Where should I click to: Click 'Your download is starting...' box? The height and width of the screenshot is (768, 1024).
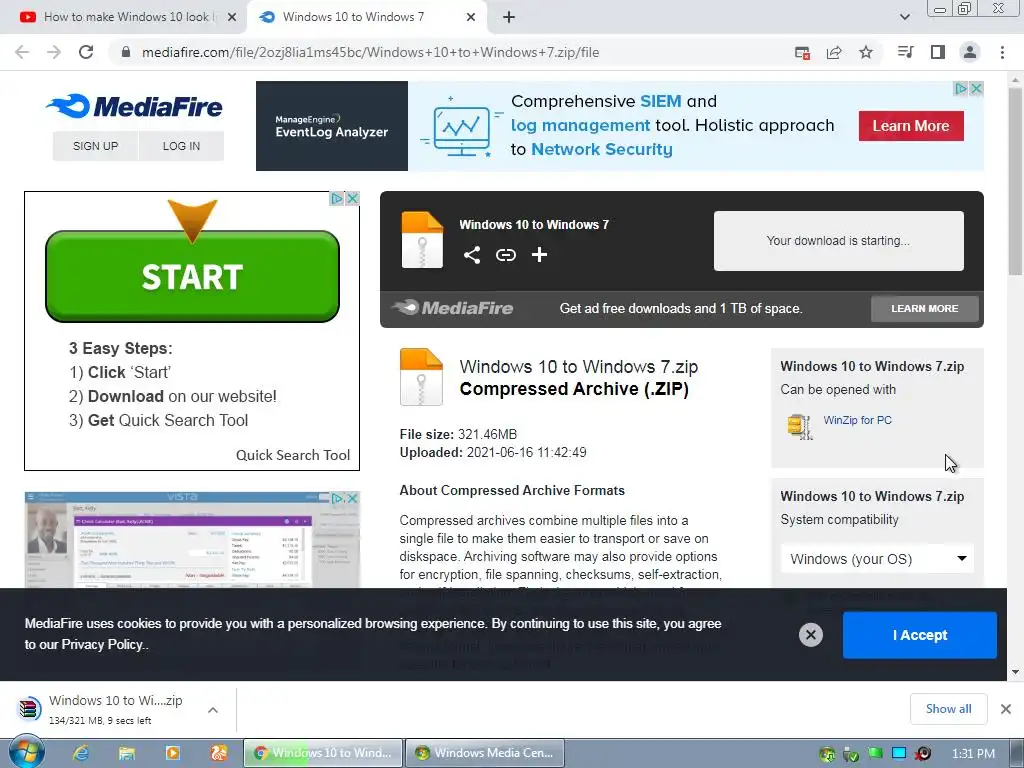point(839,240)
